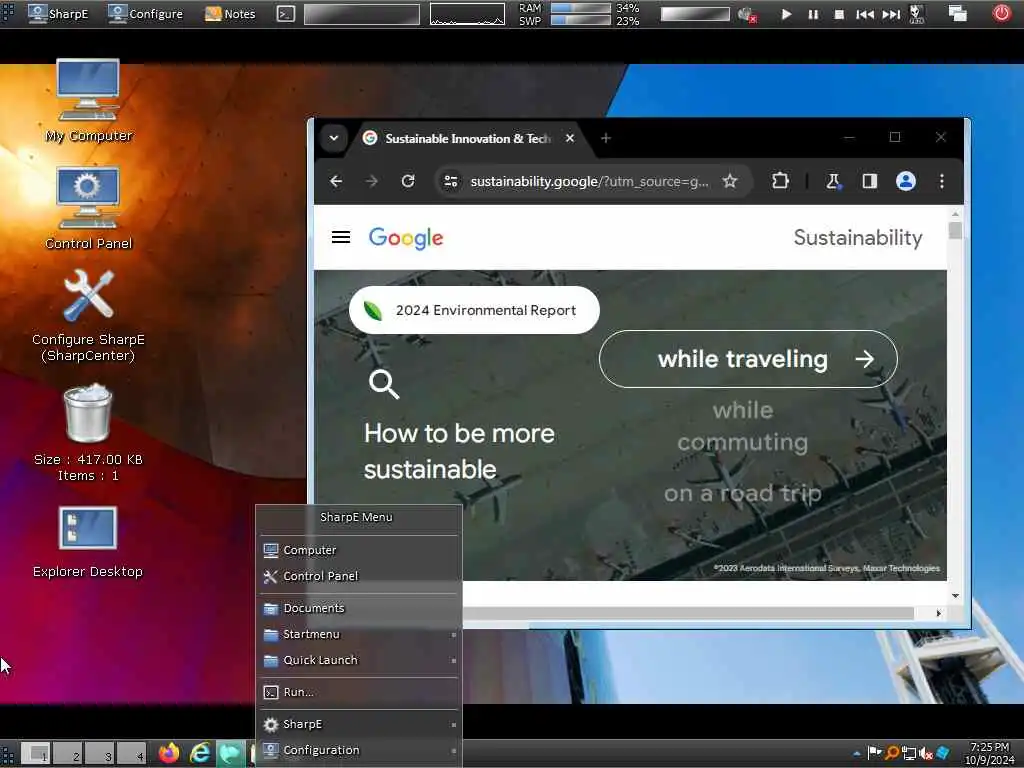
Task: Click the show desktop windows icon
Action: pos(957,13)
